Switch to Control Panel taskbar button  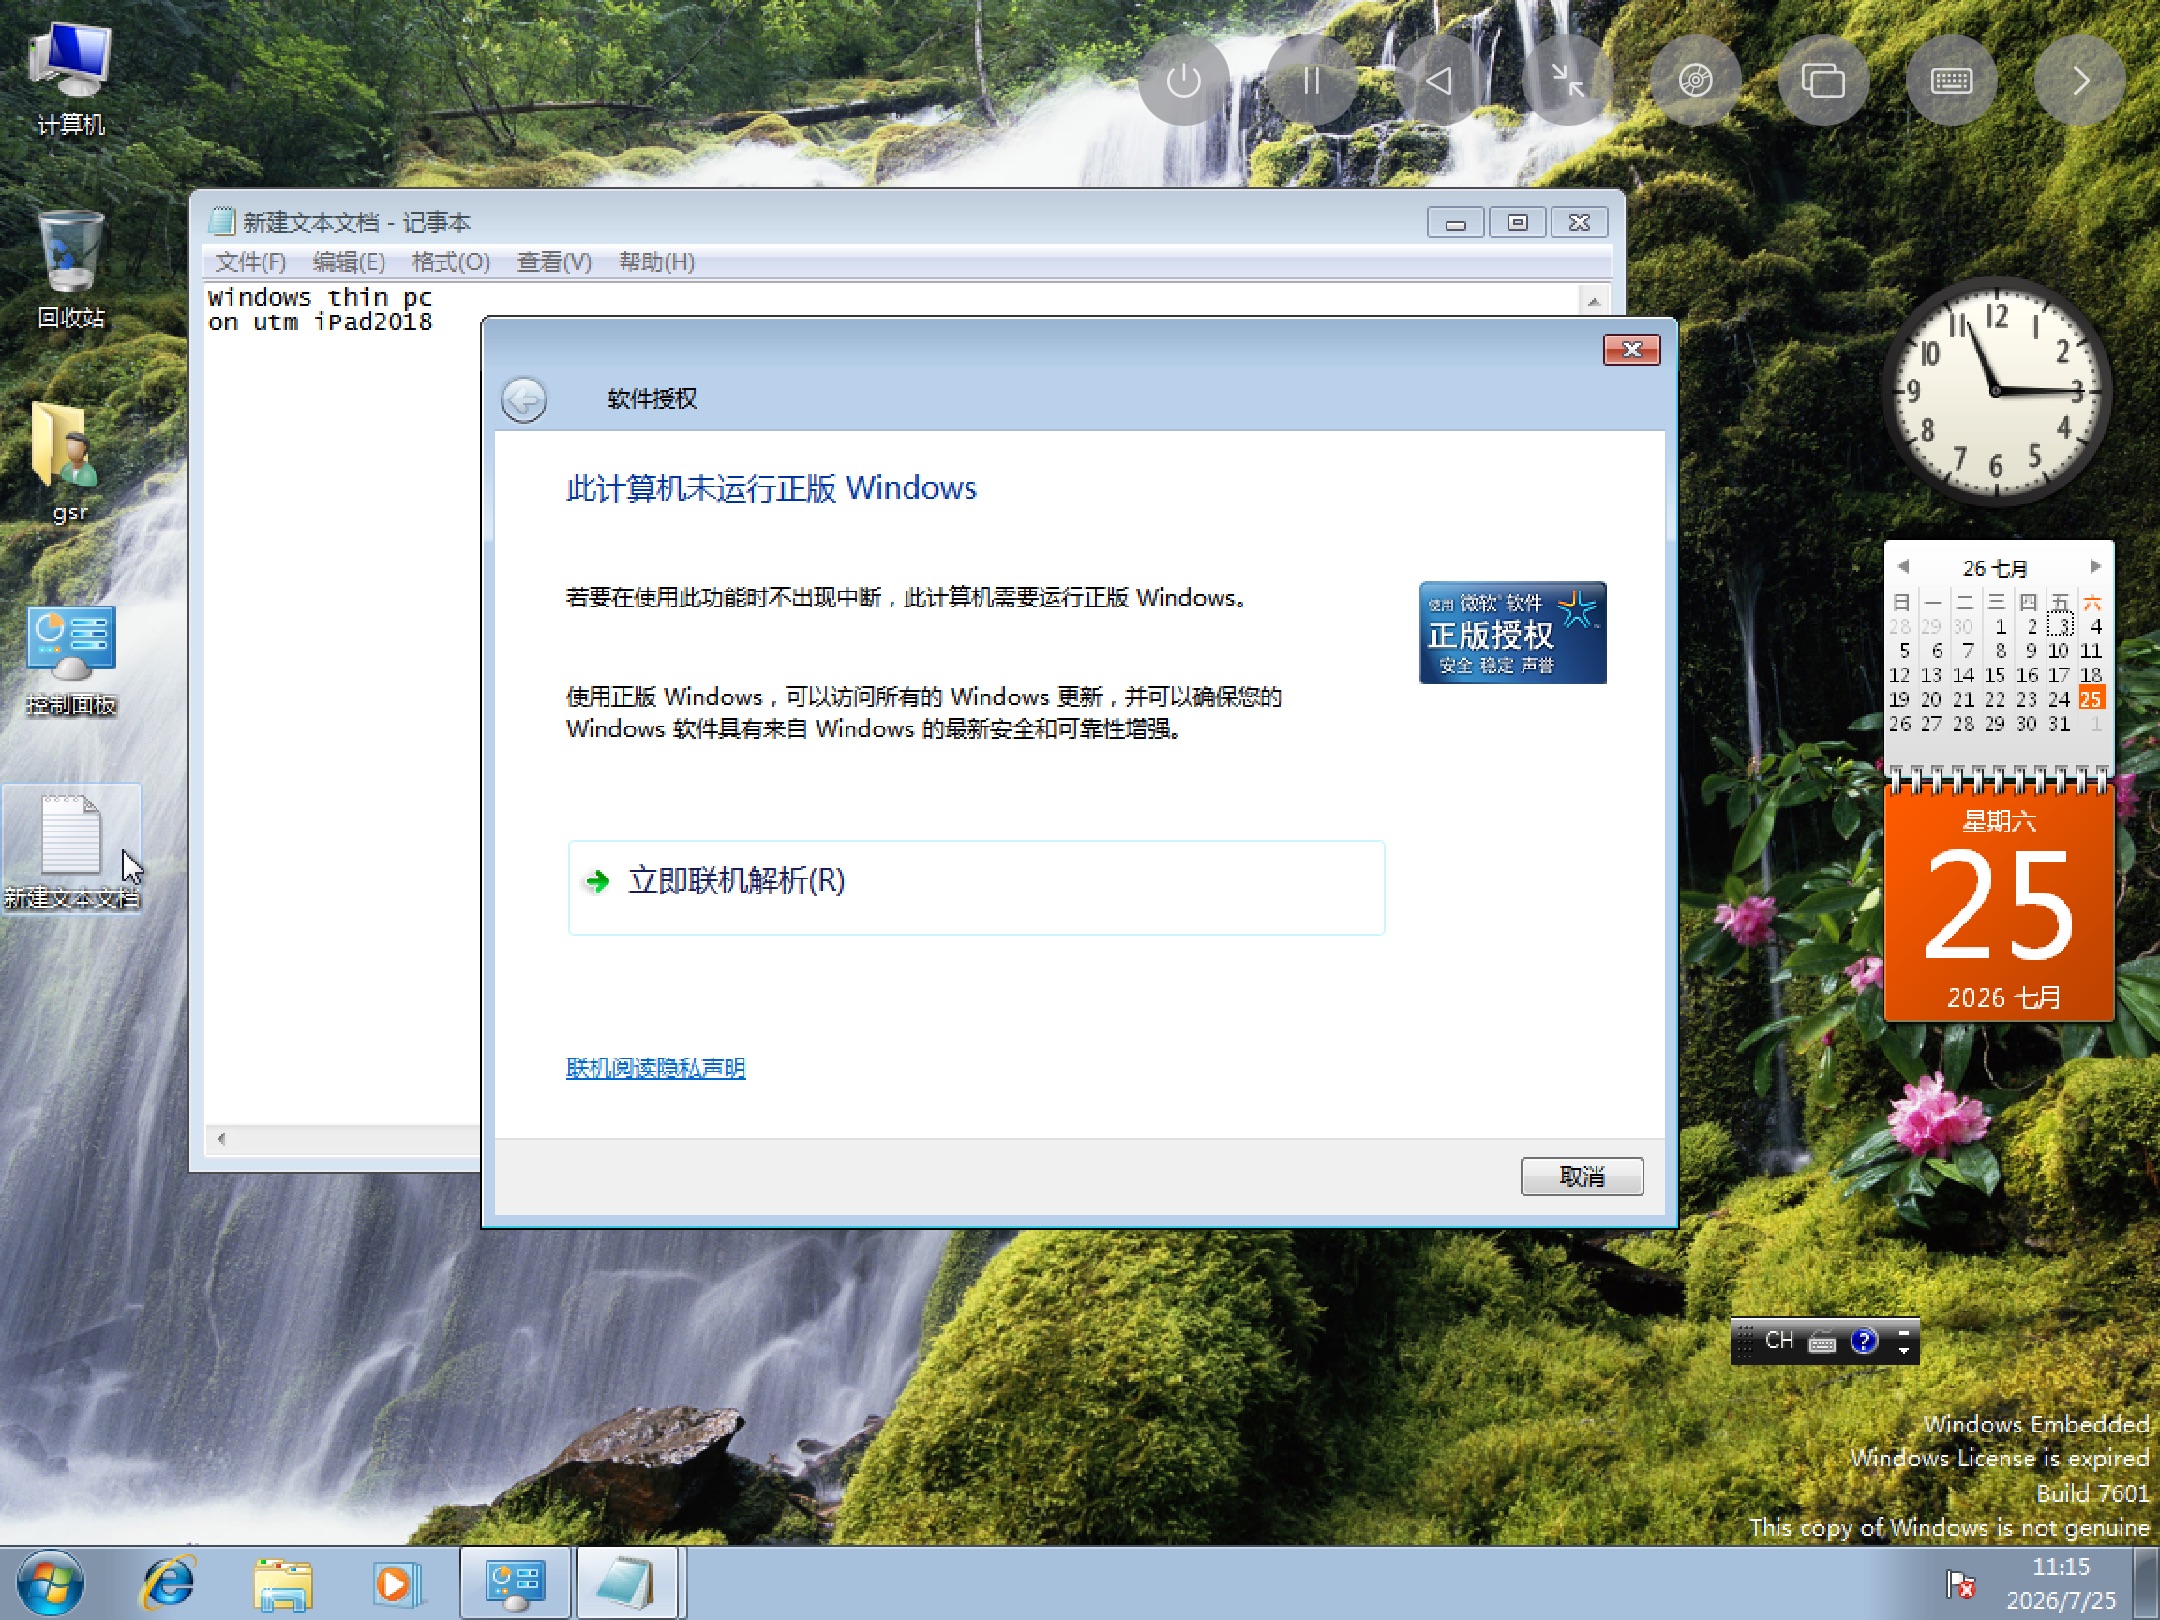(x=516, y=1584)
